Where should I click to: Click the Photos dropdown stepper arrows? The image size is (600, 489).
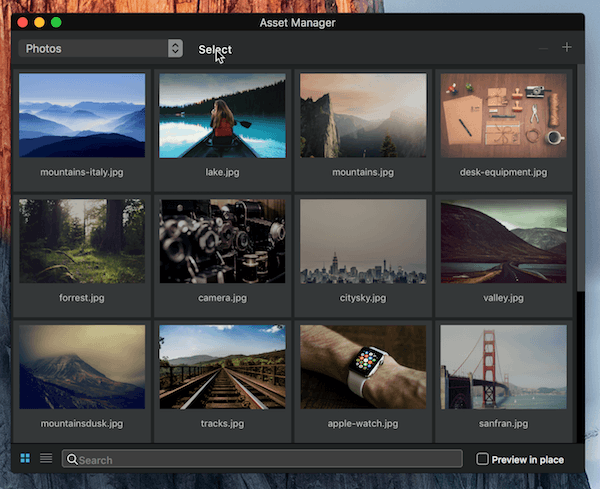pyautogui.click(x=175, y=48)
